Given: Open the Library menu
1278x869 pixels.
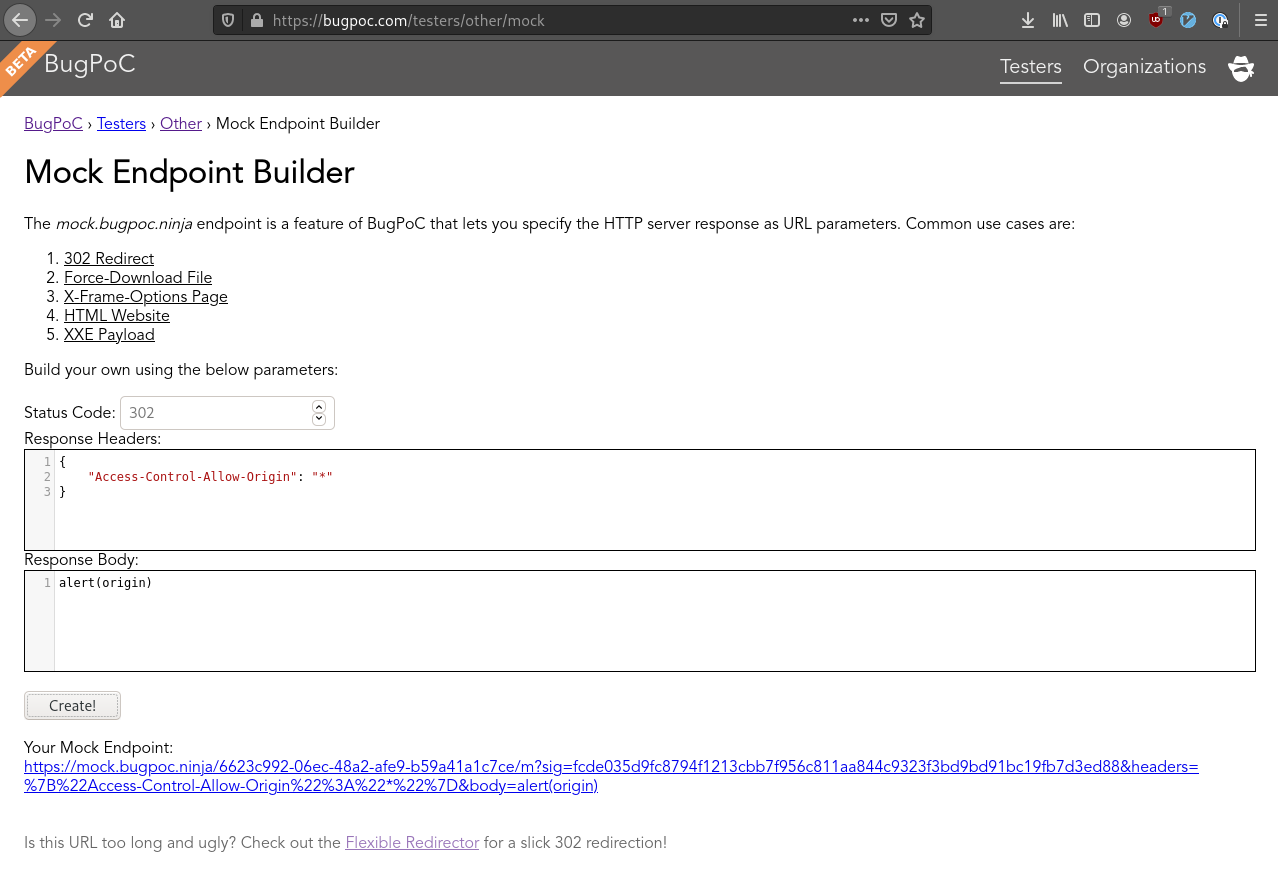Looking at the screenshot, I should click(x=1060, y=20).
